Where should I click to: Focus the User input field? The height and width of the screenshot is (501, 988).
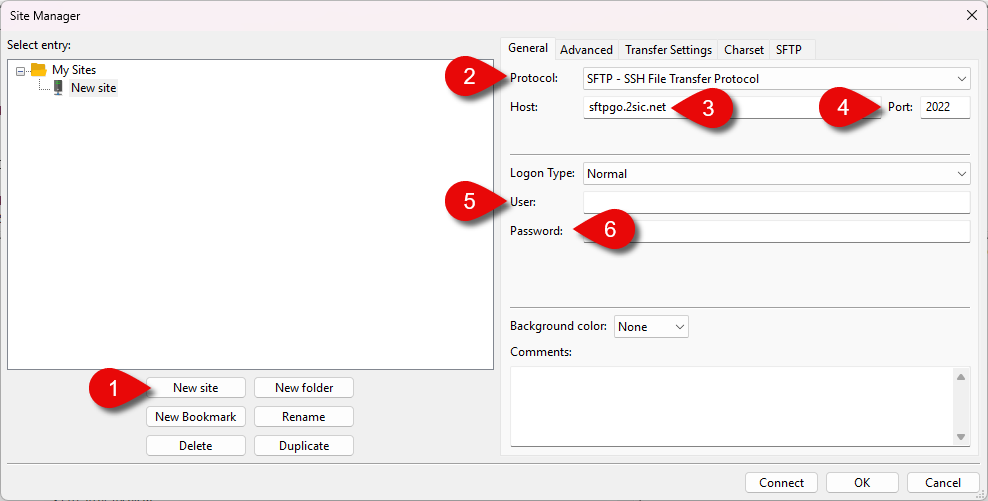tap(776, 202)
